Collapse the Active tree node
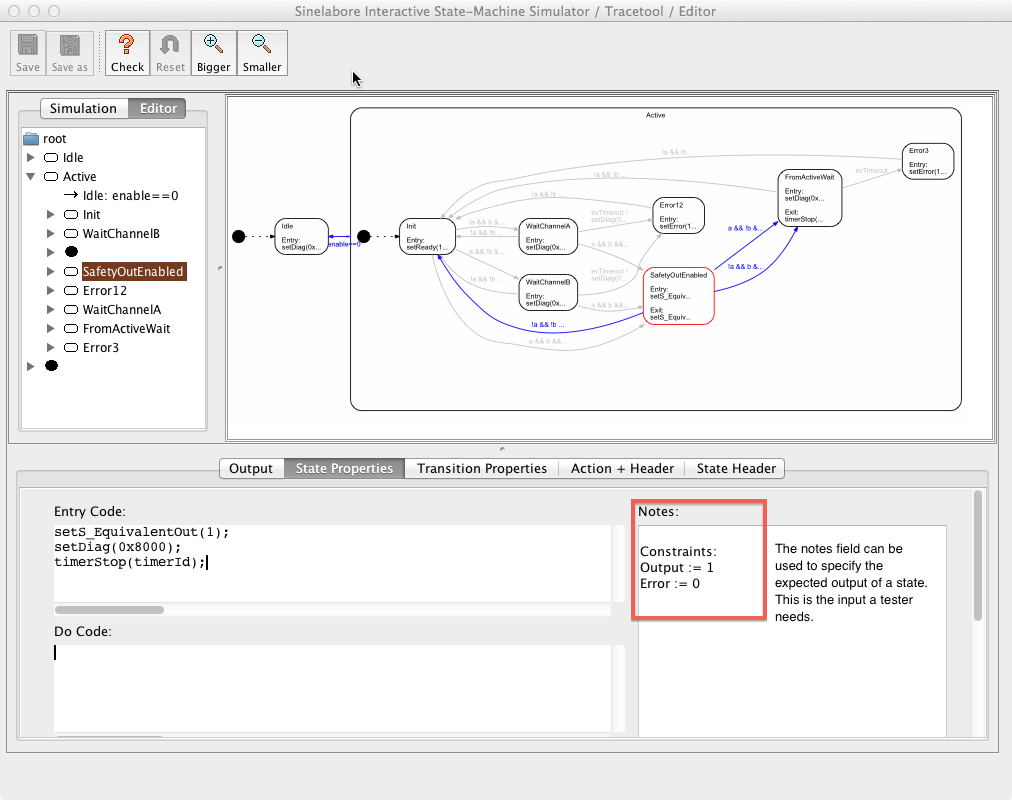This screenshot has height=800, width=1012. click(31, 177)
